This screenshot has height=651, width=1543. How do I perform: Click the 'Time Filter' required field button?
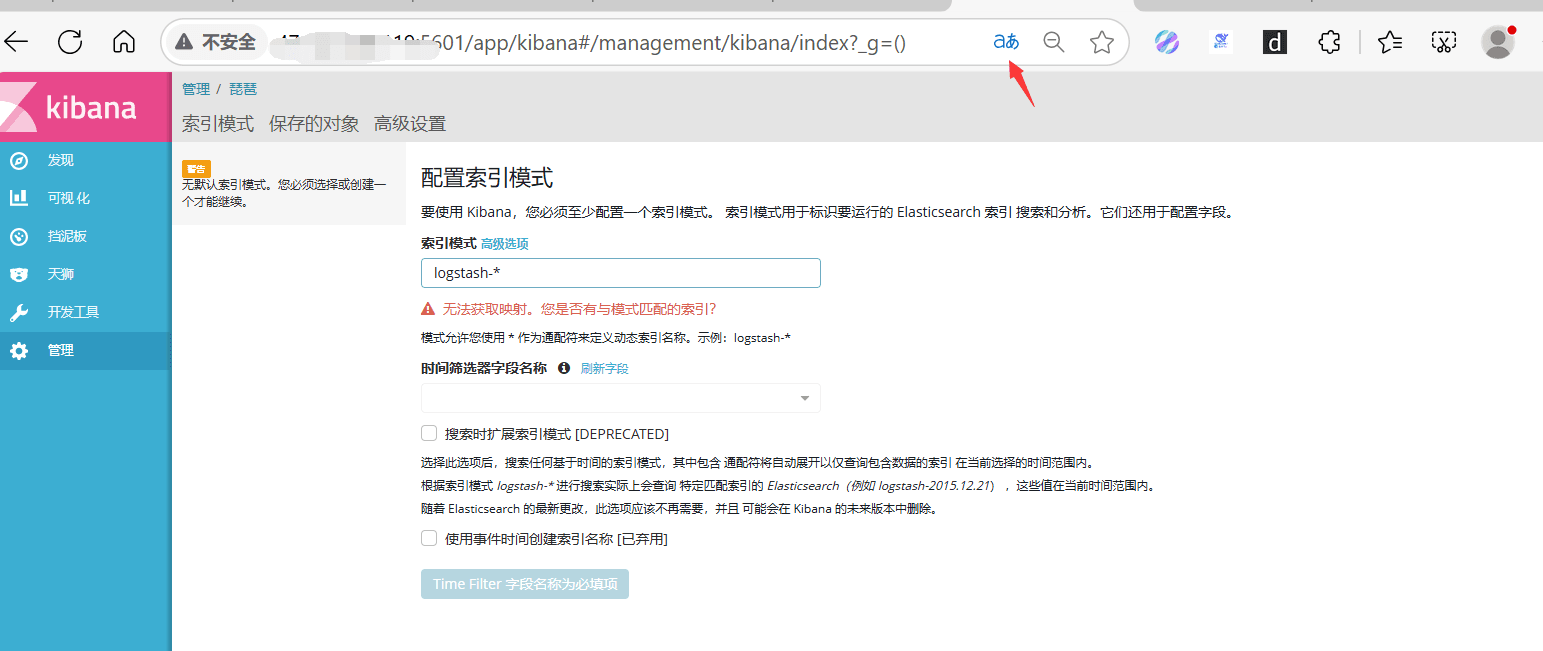click(x=525, y=584)
